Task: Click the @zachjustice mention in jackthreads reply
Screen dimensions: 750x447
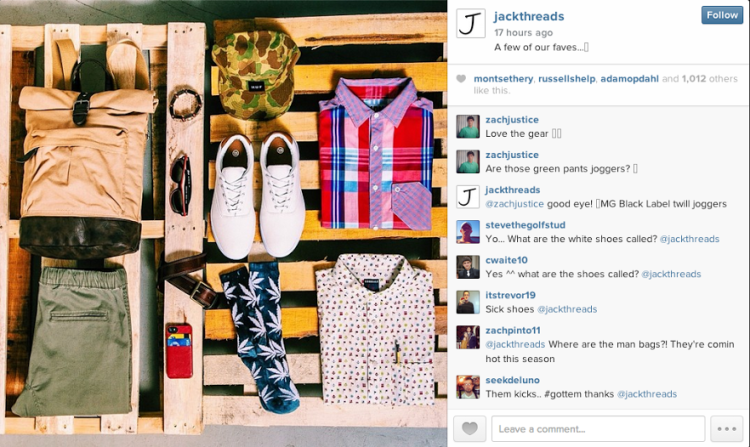Action: pyautogui.click(x=514, y=204)
